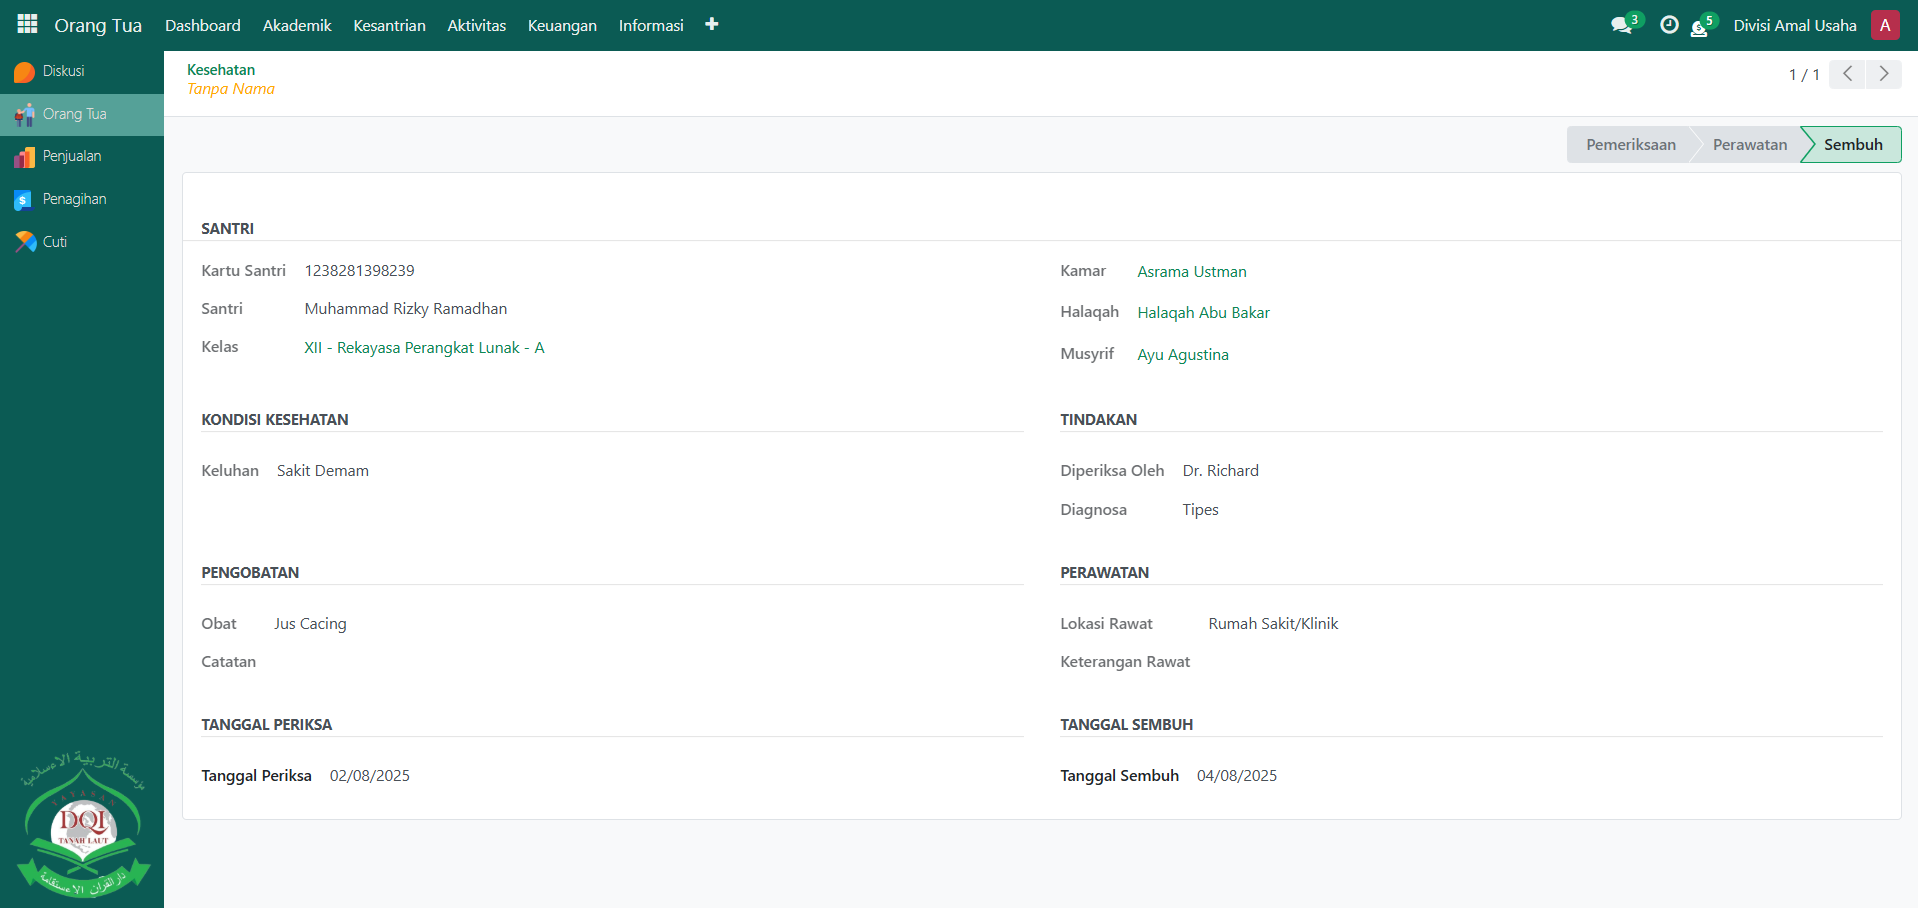Click the Kesehatan breadcrumb link
This screenshot has height=908, width=1918.
pyautogui.click(x=221, y=70)
